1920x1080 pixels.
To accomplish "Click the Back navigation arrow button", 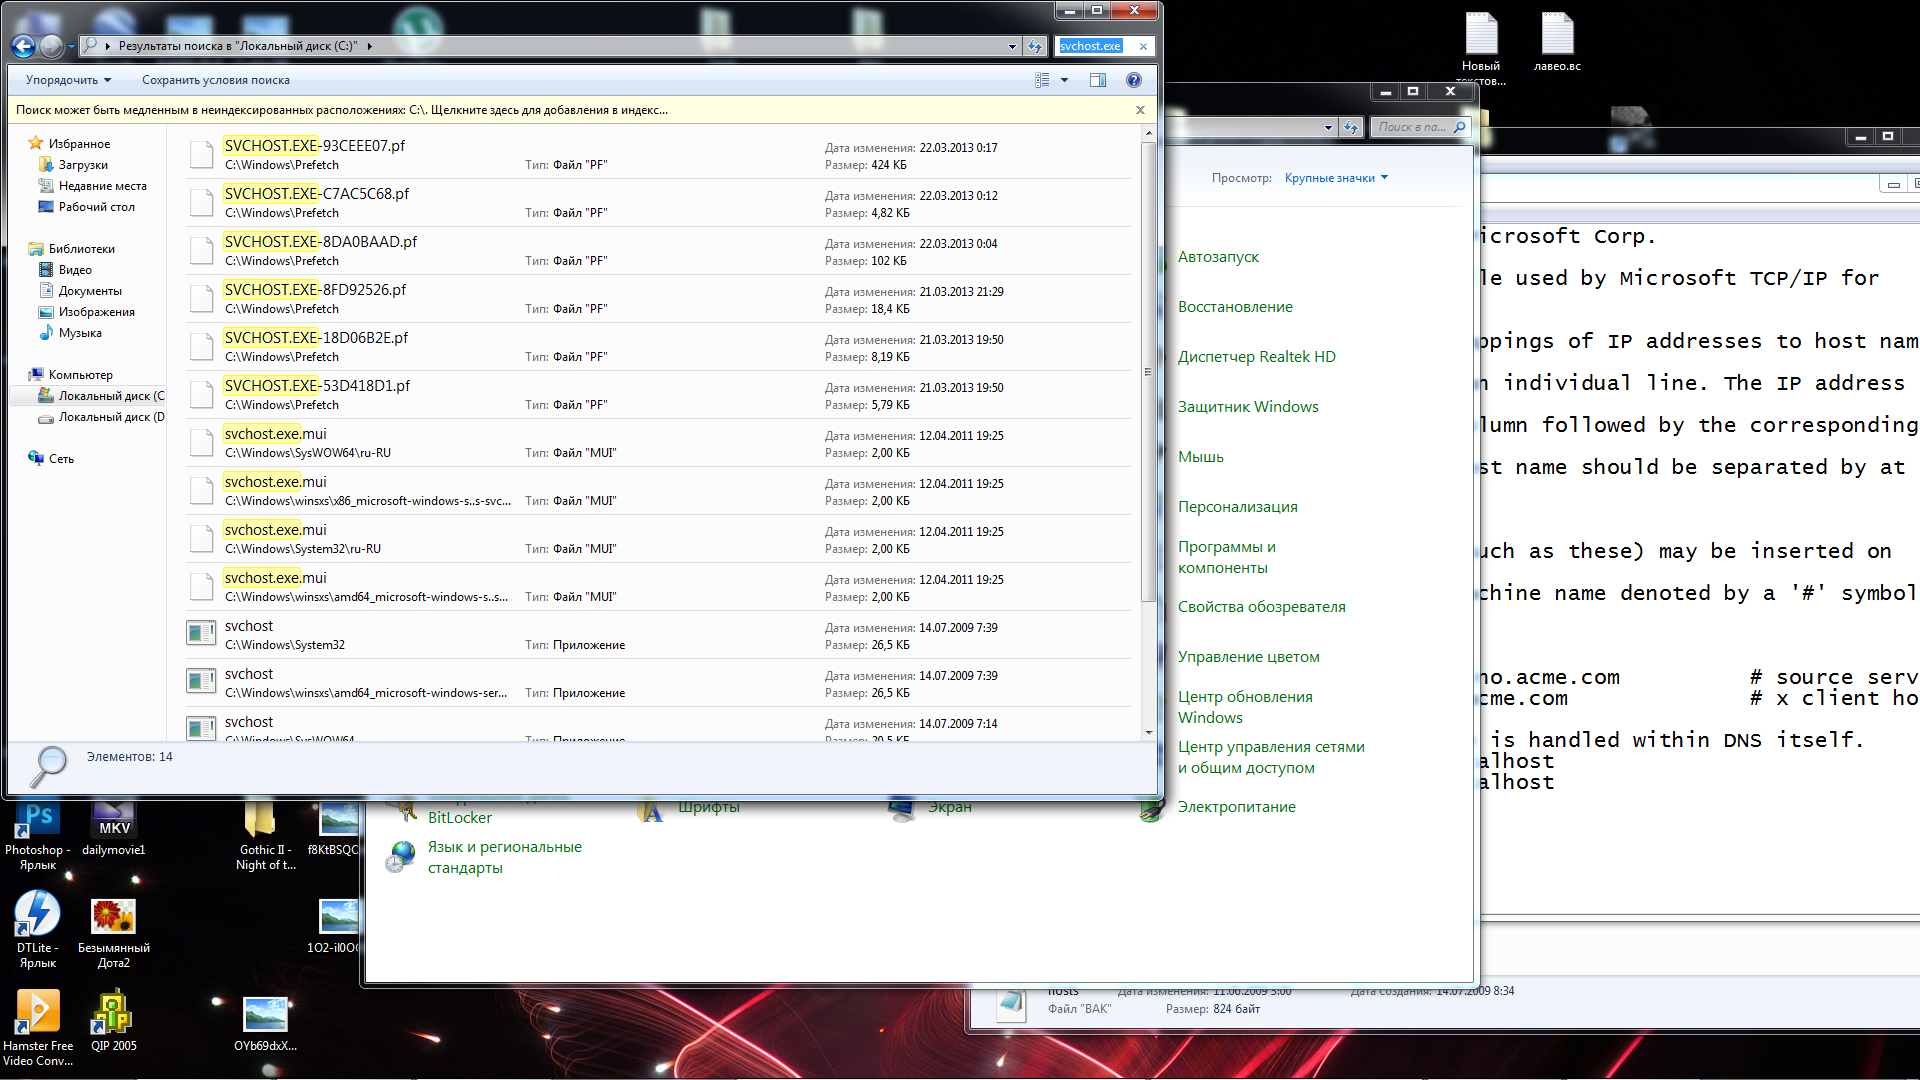I will tap(23, 46).
